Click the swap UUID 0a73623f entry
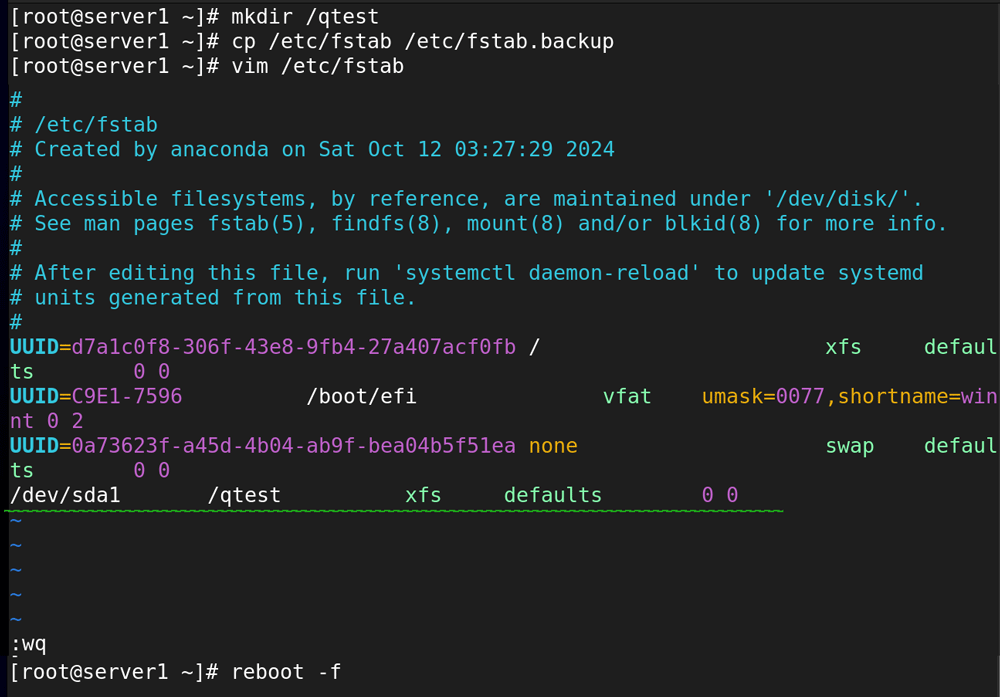This screenshot has width=1000, height=697. pyautogui.click(x=263, y=446)
